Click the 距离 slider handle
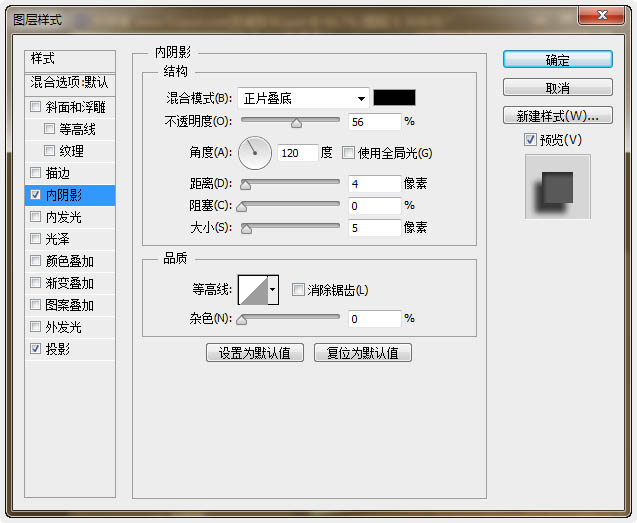The width and height of the screenshot is (637, 523). tap(245, 185)
